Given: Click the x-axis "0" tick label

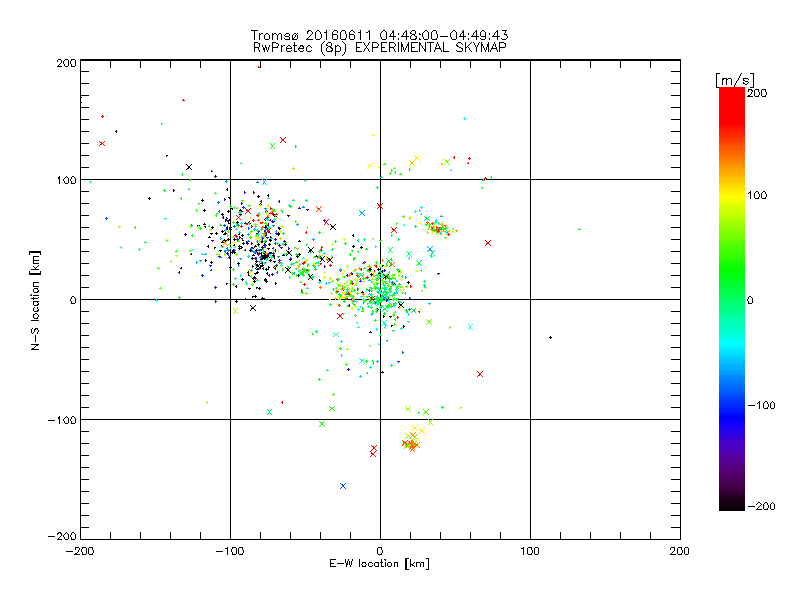Looking at the screenshot, I should [x=380, y=551].
